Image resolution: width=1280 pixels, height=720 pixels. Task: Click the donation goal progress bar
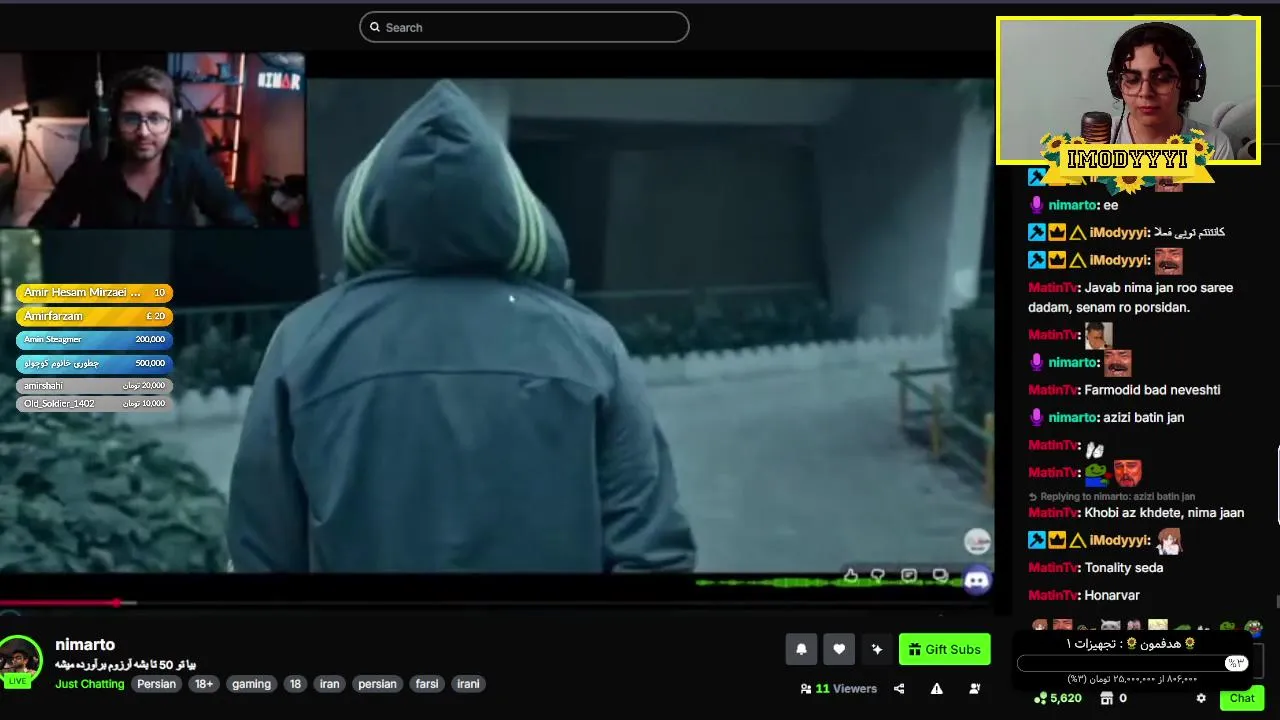click(1134, 663)
